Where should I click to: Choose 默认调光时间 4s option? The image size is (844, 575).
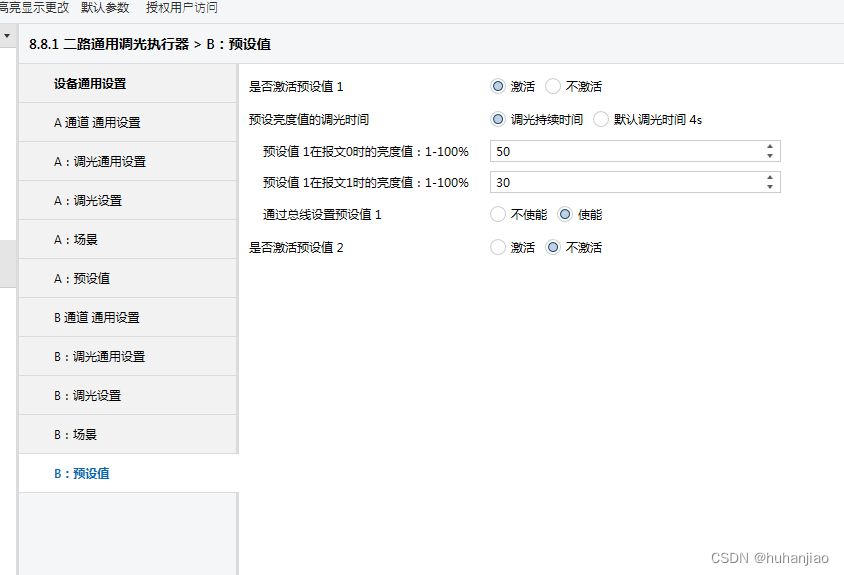coord(601,120)
